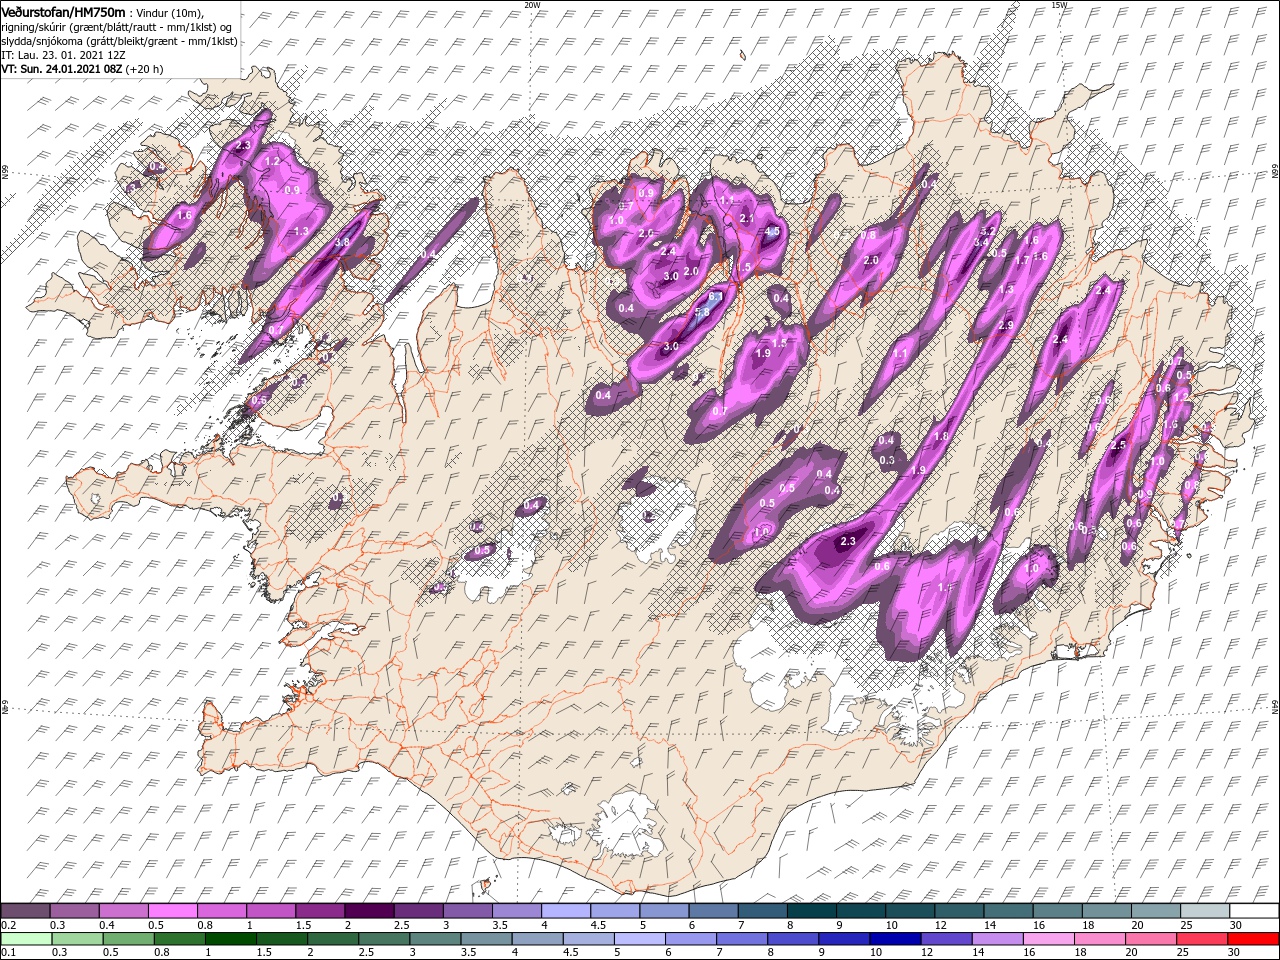Select the crimson 25–30 legend swatch
Image resolution: width=1280 pixels, height=960 pixels.
(x=1200, y=938)
